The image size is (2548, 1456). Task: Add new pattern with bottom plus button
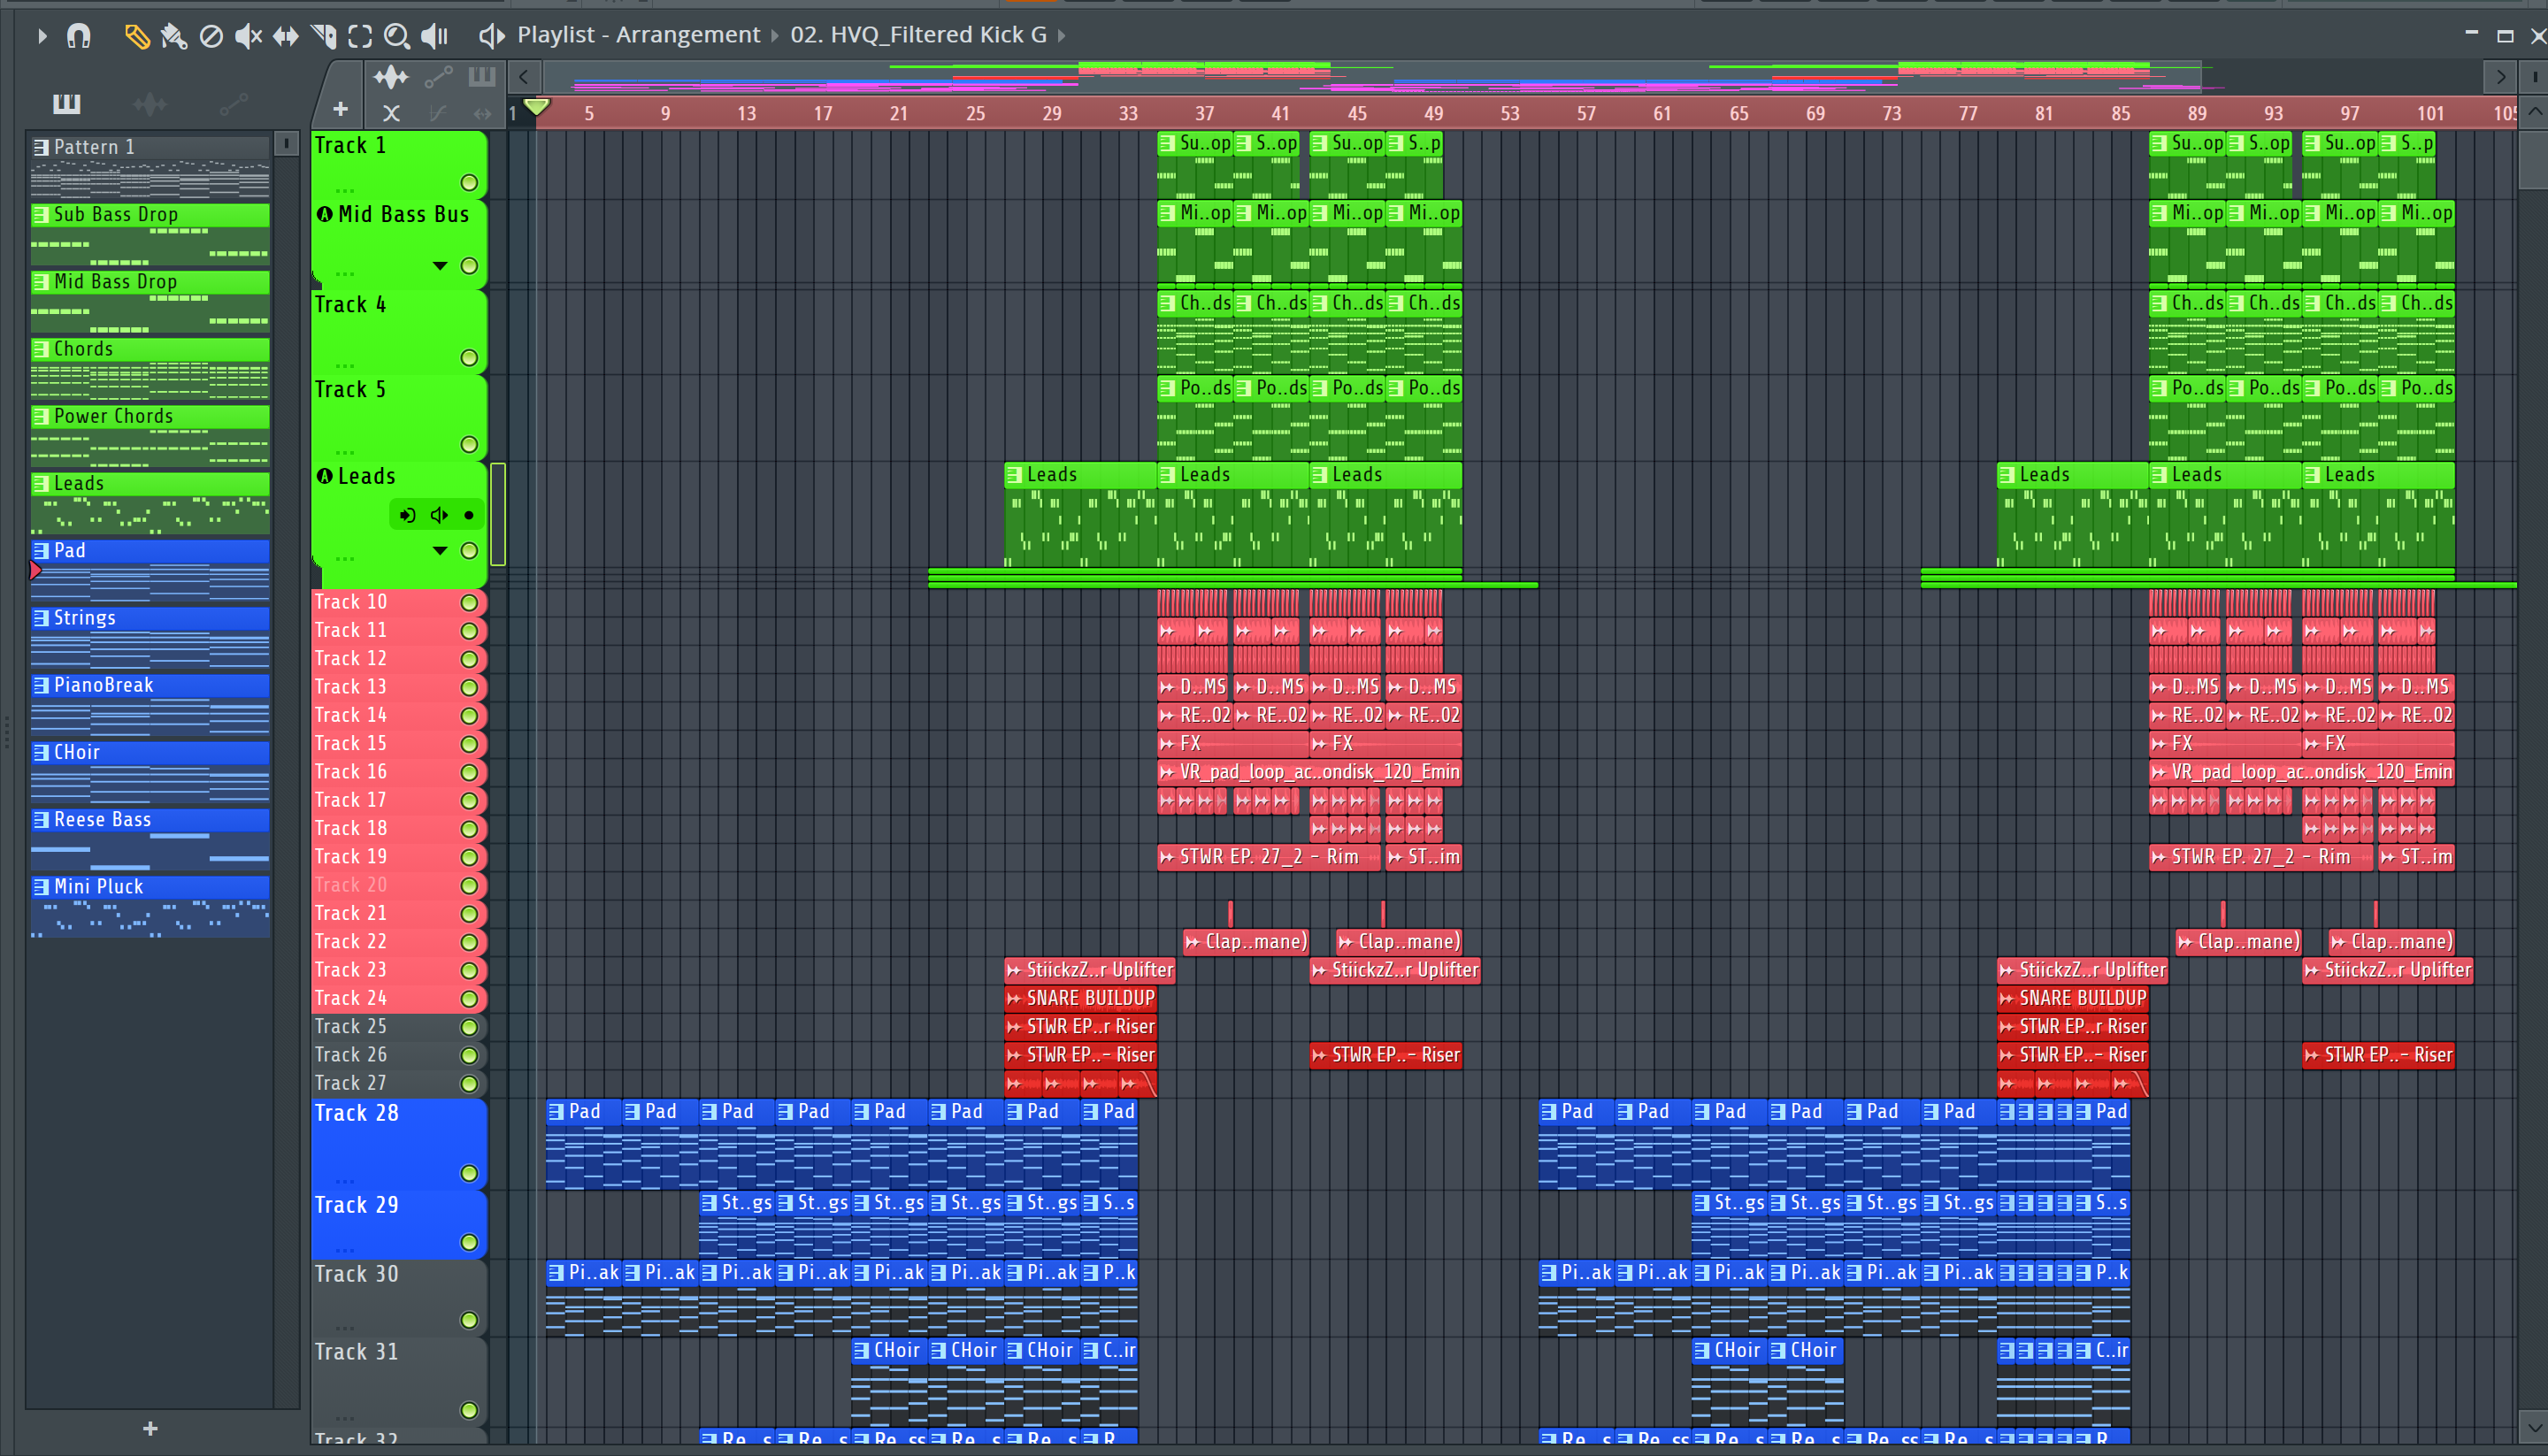[x=150, y=1429]
